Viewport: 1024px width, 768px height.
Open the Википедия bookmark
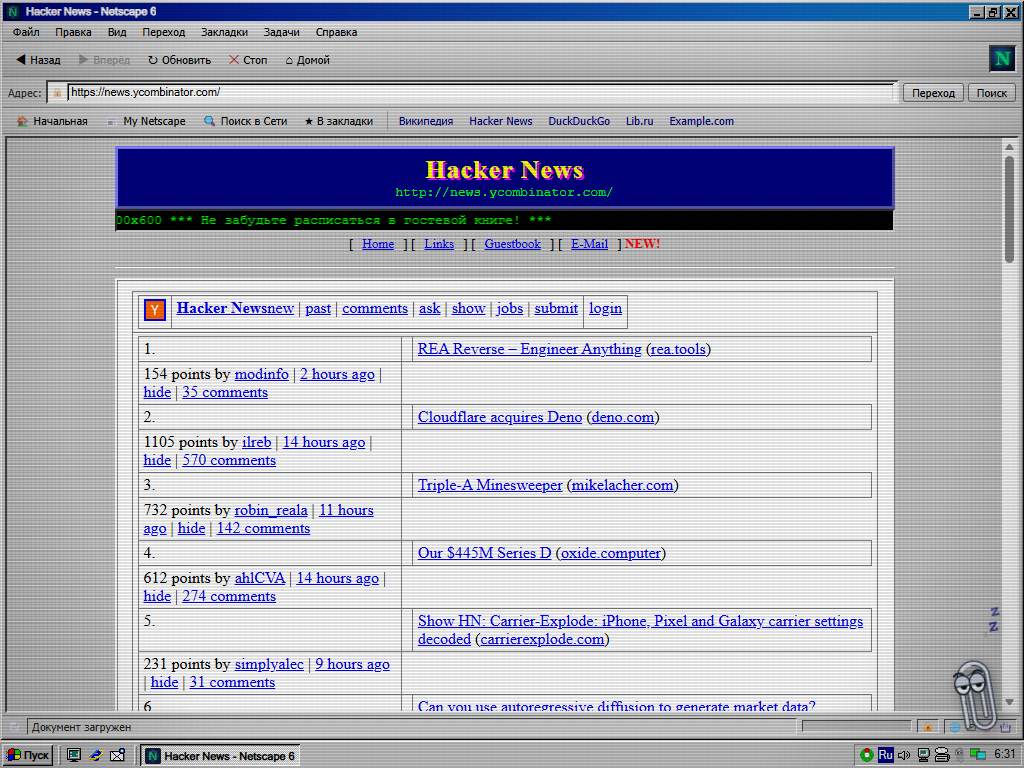(426, 121)
